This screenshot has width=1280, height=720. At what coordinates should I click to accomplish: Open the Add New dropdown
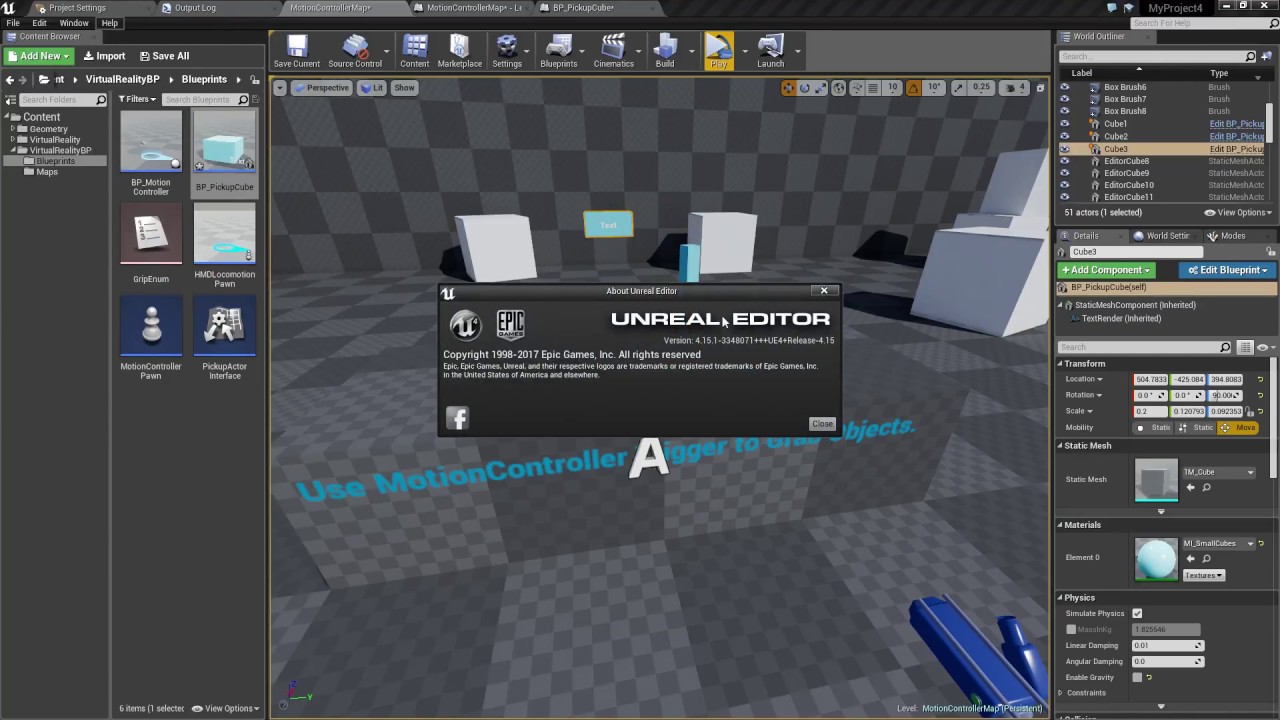(38, 56)
